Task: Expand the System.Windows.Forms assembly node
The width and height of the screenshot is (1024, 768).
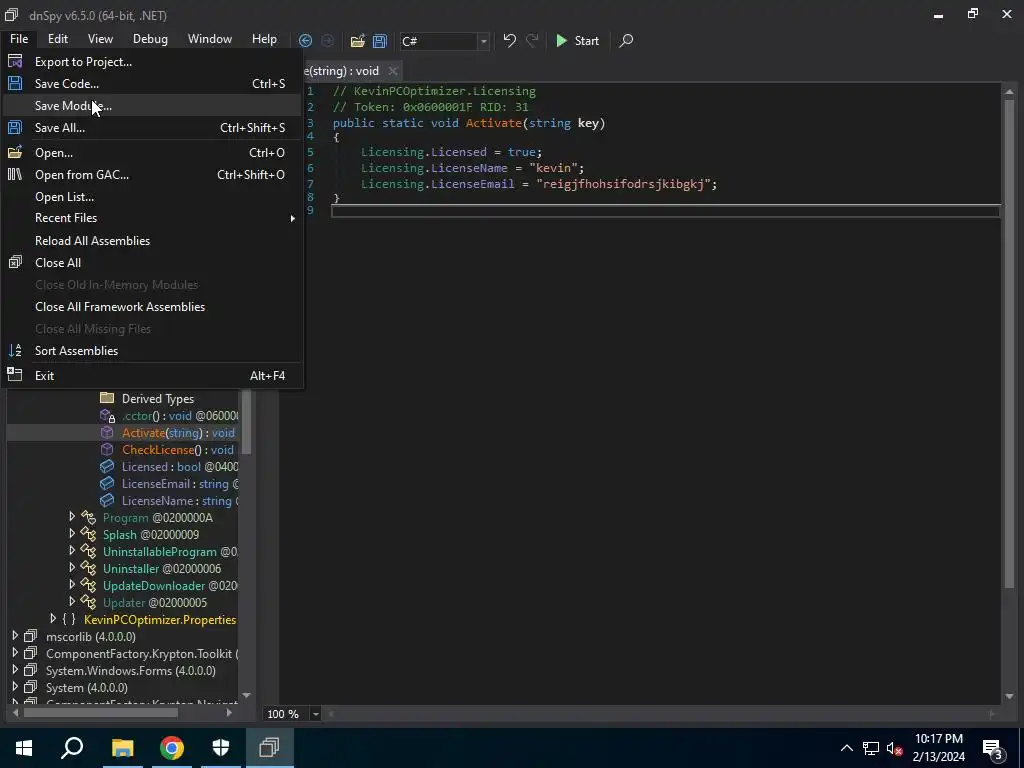Action: pos(15,670)
